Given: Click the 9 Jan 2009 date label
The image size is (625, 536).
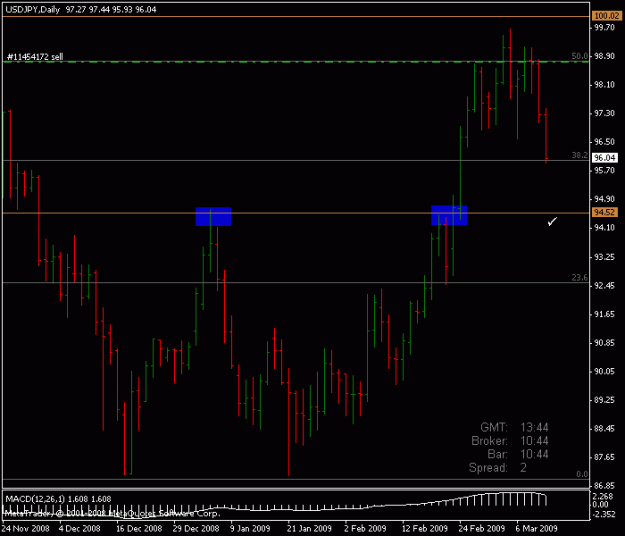Looking at the screenshot, I should click(250, 529).
